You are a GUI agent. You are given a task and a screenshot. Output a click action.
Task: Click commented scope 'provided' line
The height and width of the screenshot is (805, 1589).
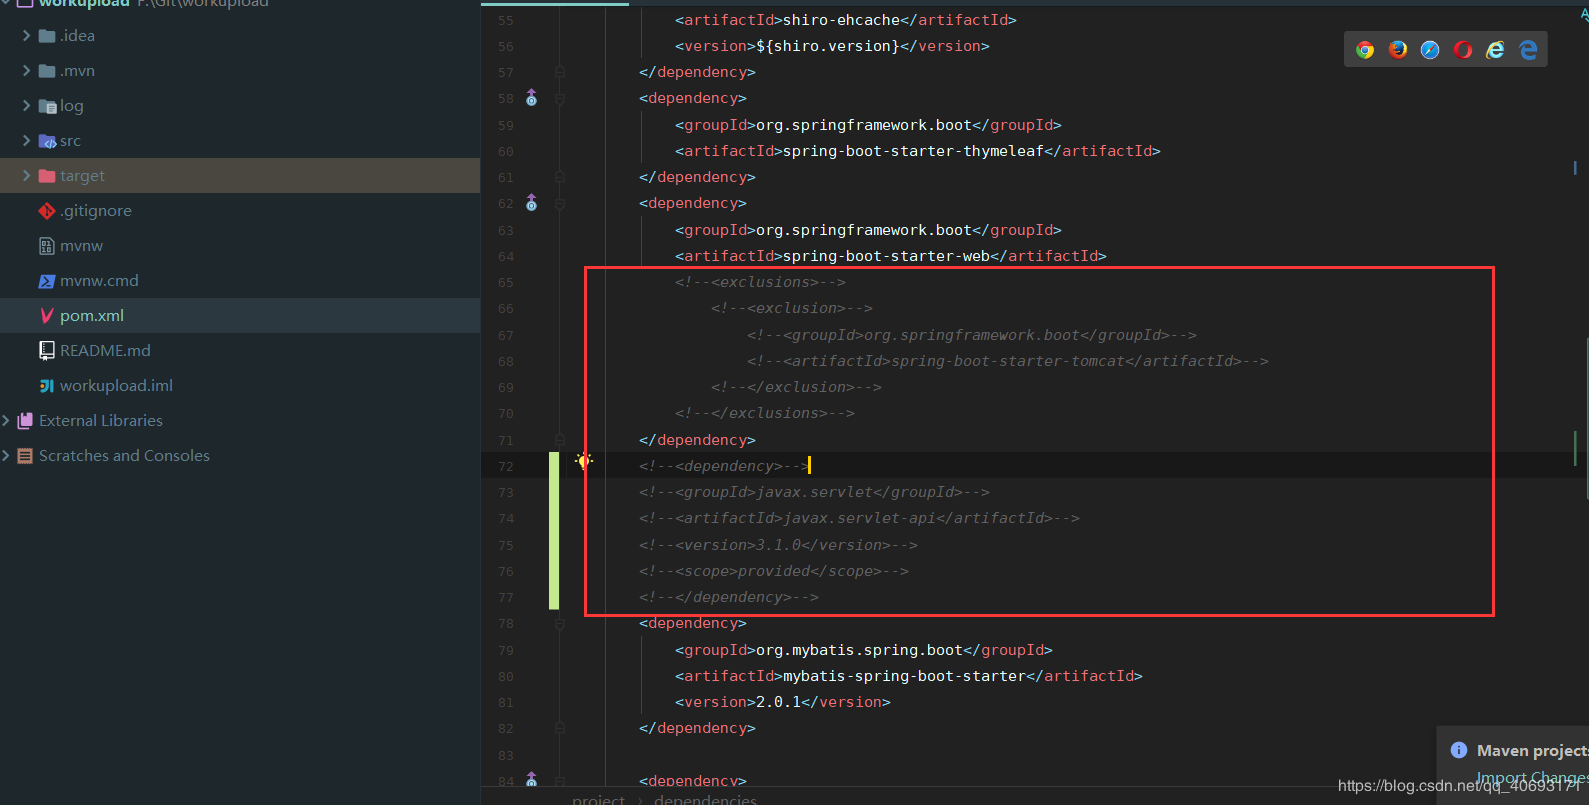tap(774, 571)
